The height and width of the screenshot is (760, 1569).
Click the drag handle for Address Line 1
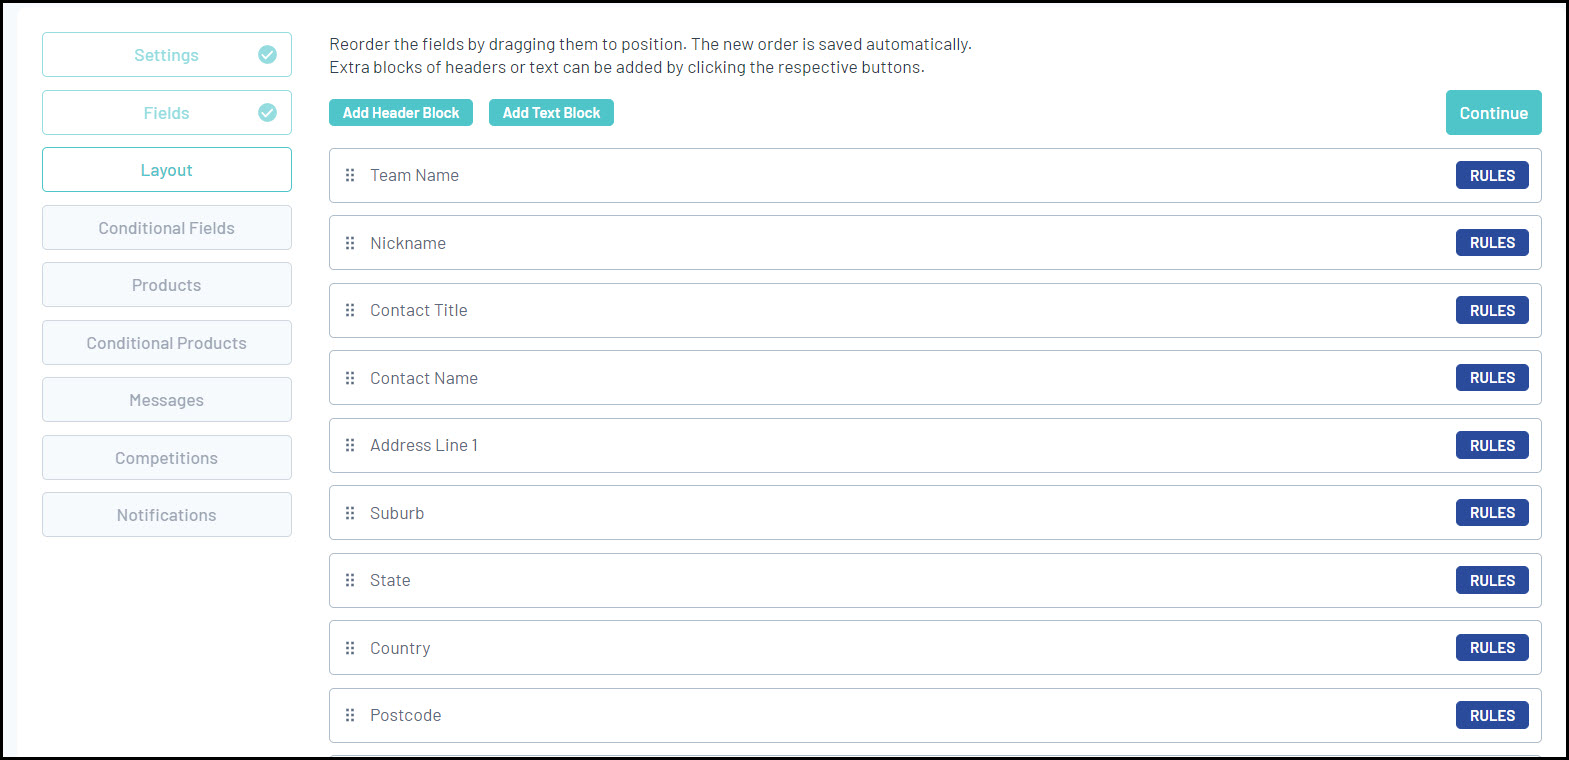pos(350,445)
